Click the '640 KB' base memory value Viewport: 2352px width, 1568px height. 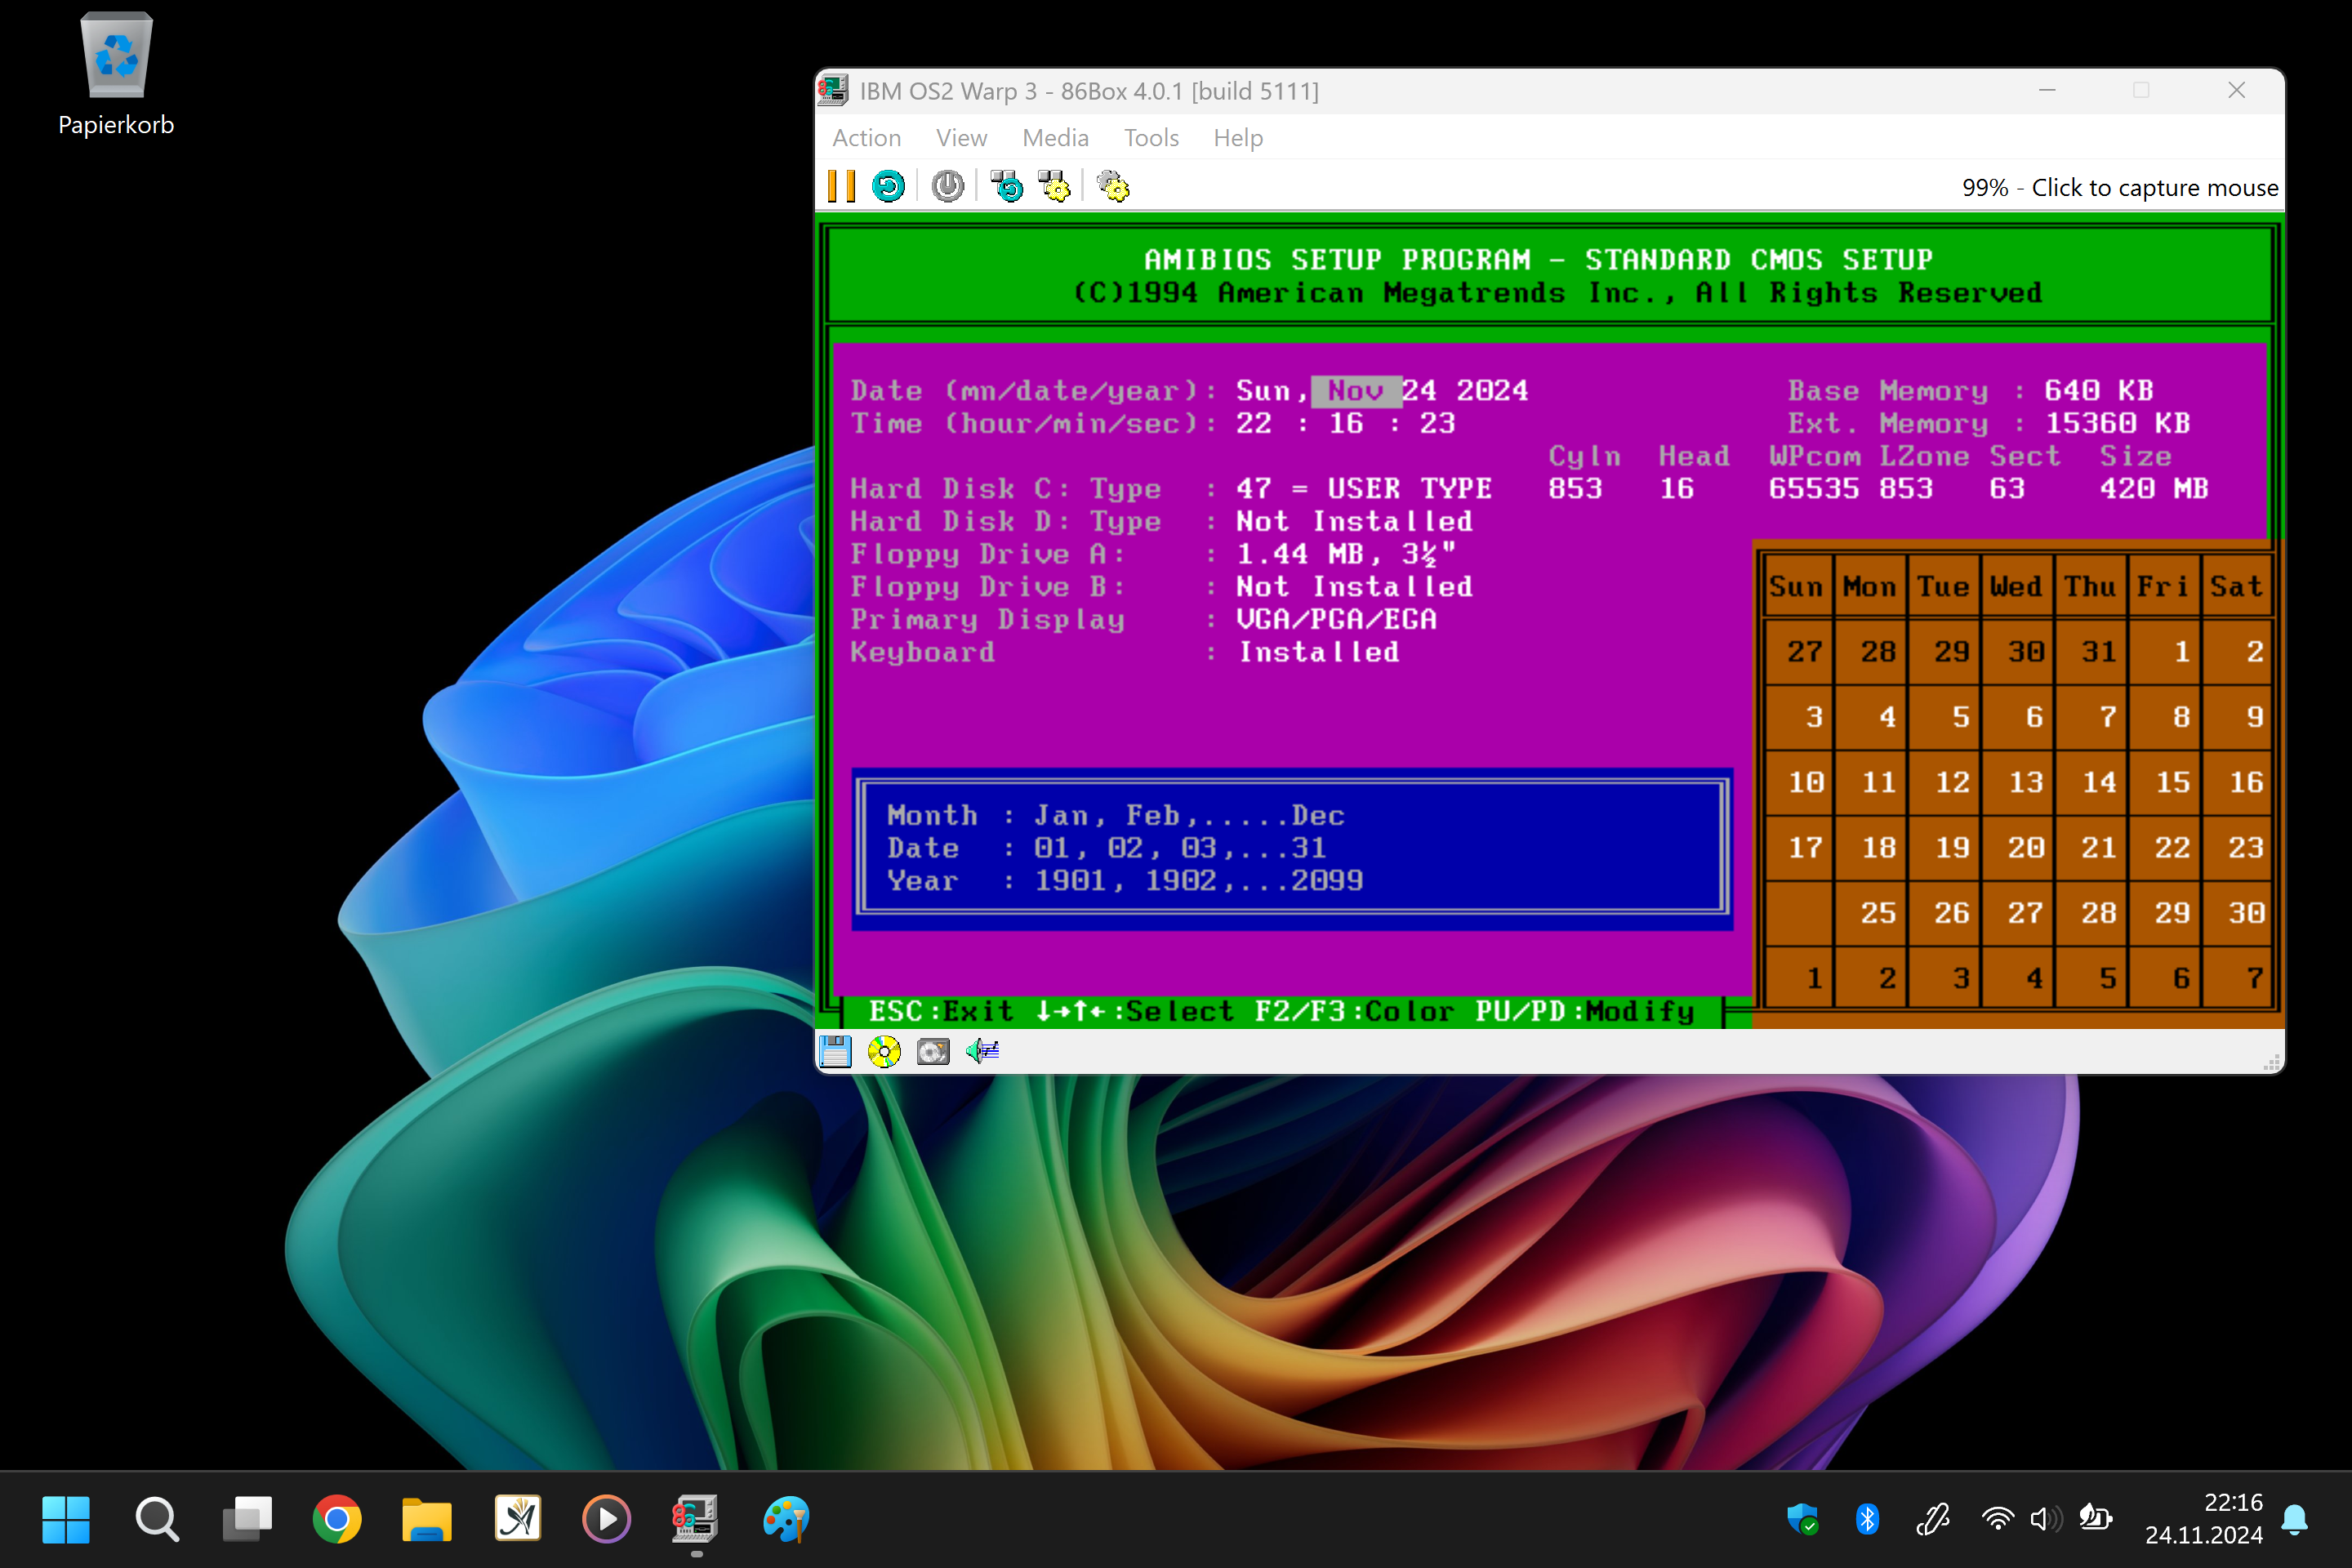point(2099,391)
